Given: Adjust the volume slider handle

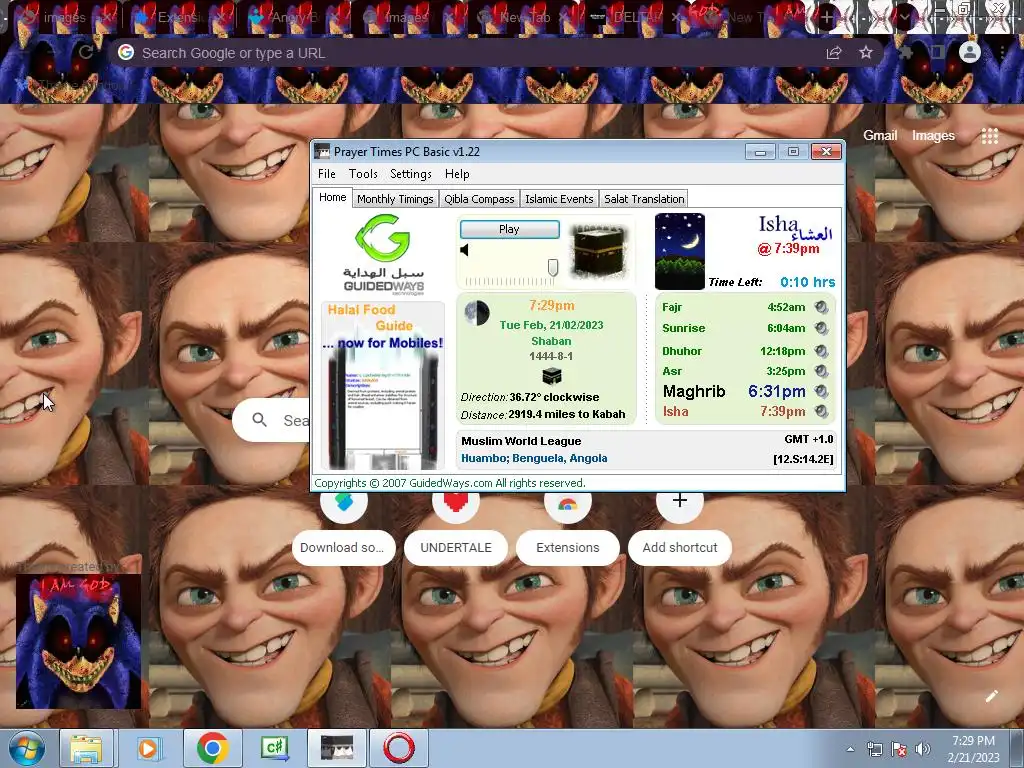Looking at the screenshot, I should [552, 268].
